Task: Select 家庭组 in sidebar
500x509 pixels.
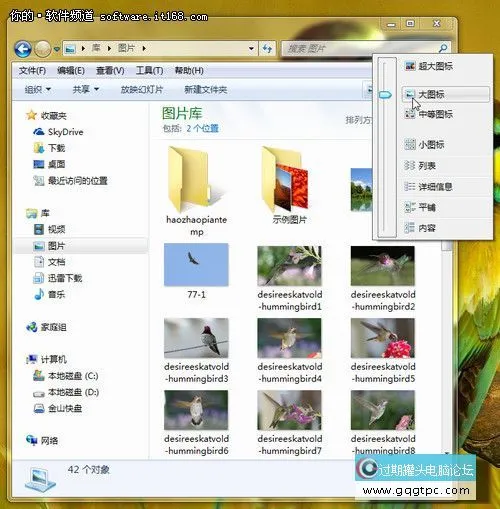Action: (46, 327)
